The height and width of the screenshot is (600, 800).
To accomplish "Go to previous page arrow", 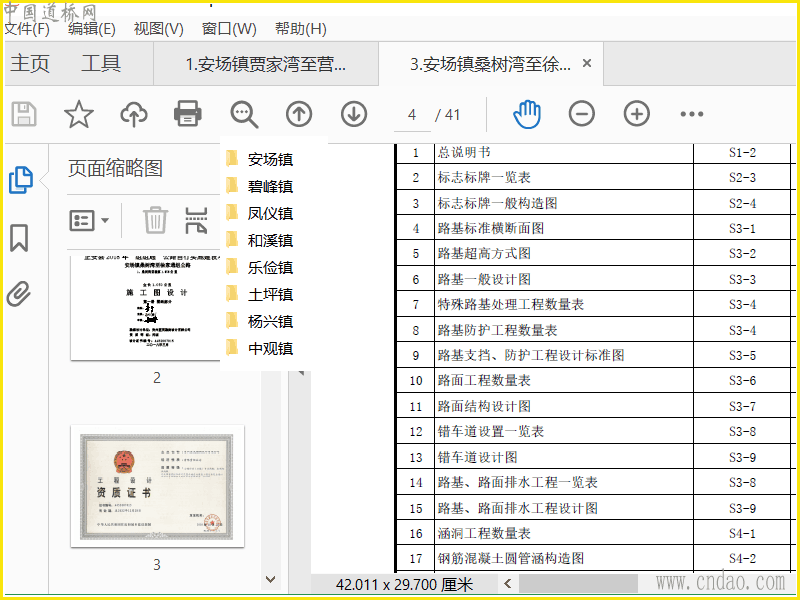I will (x=299, y=114).
